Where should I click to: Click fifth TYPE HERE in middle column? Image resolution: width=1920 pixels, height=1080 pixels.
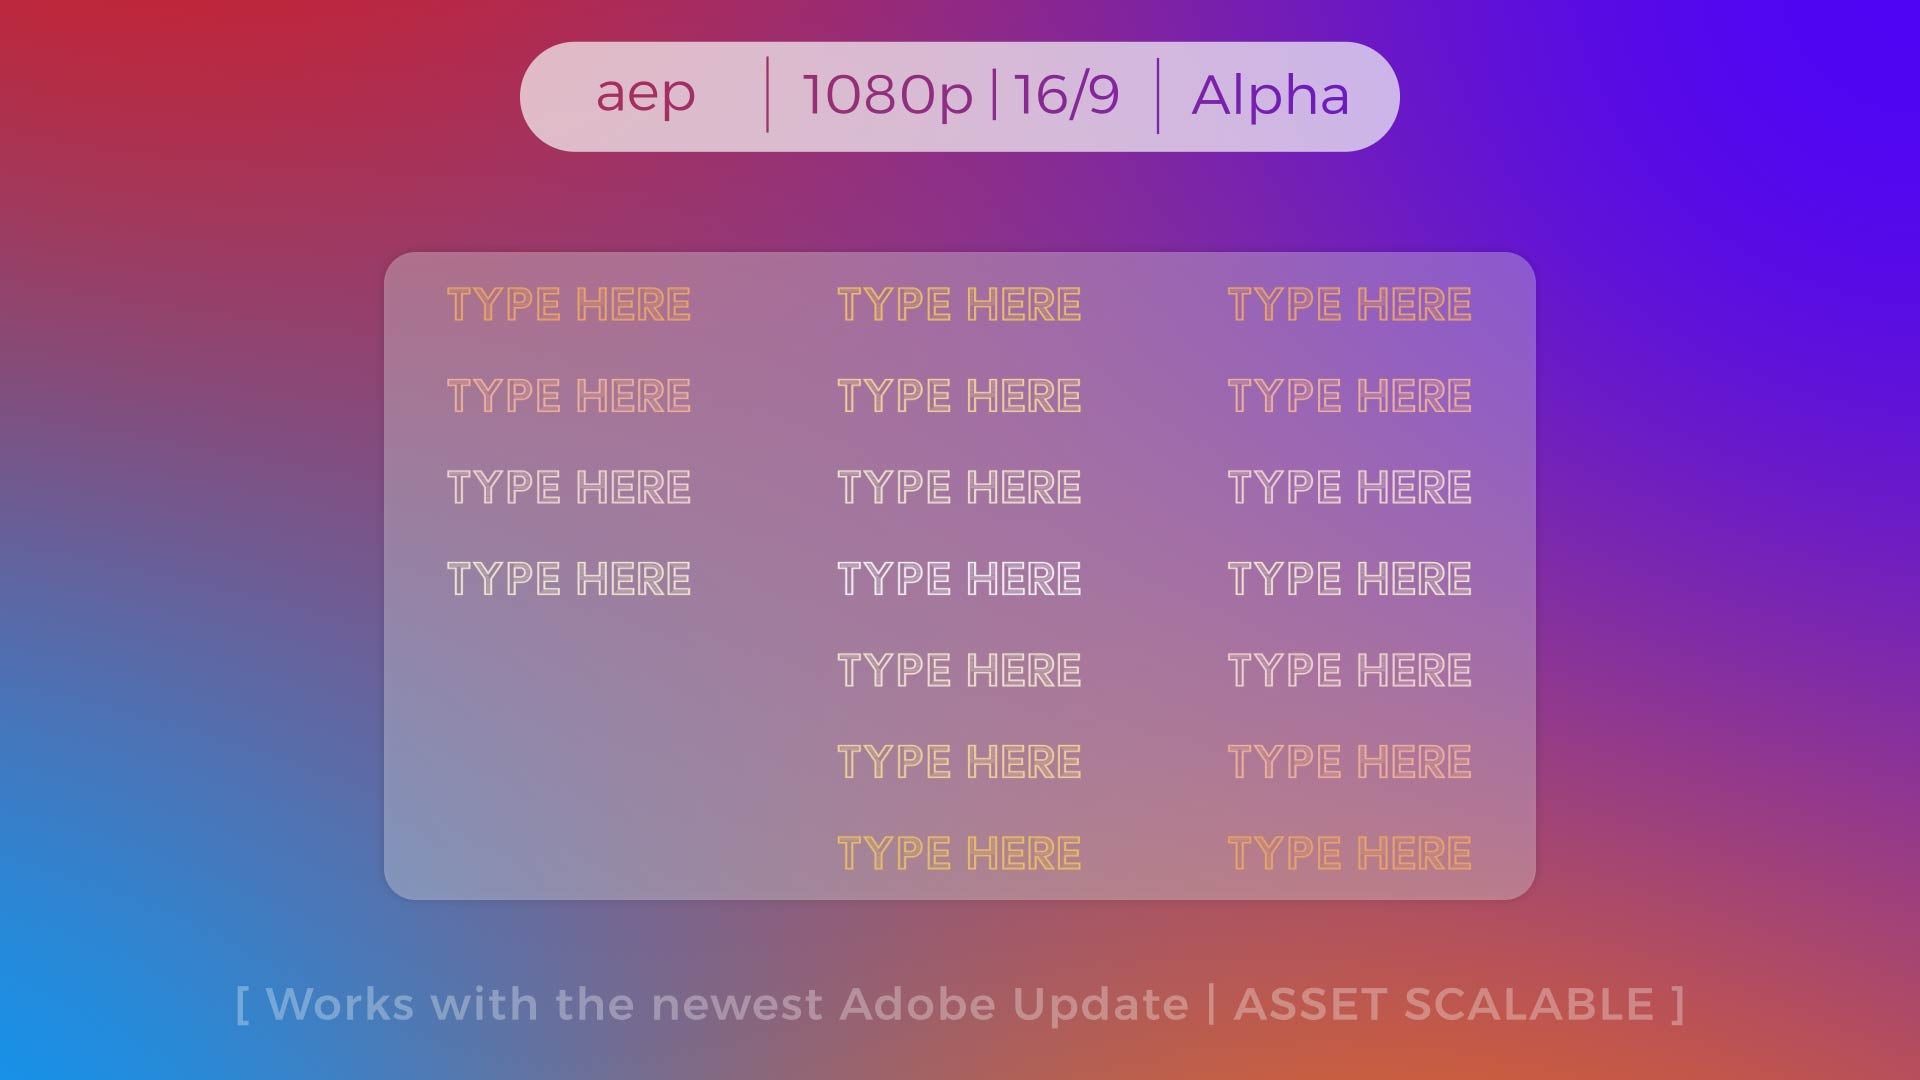959,670
